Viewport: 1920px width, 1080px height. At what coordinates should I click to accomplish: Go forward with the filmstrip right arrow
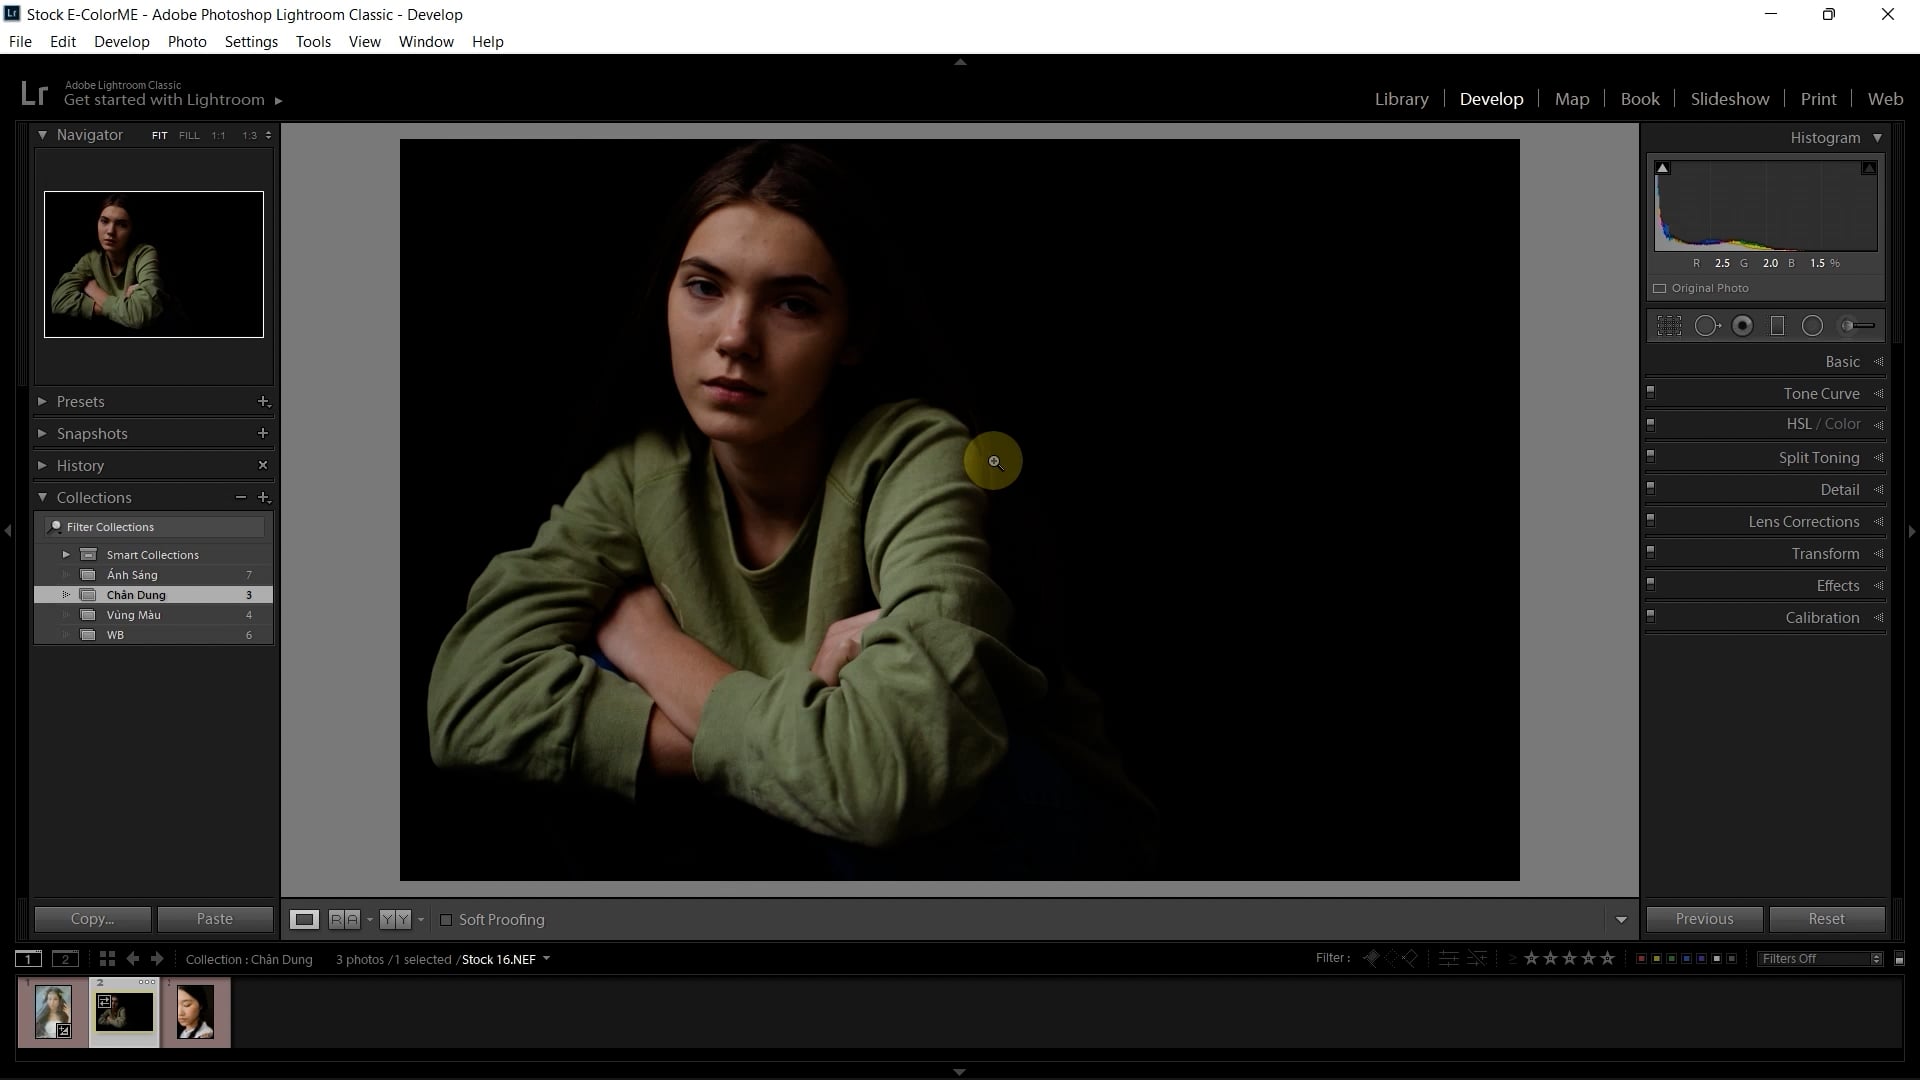click(x=157, y=959)
